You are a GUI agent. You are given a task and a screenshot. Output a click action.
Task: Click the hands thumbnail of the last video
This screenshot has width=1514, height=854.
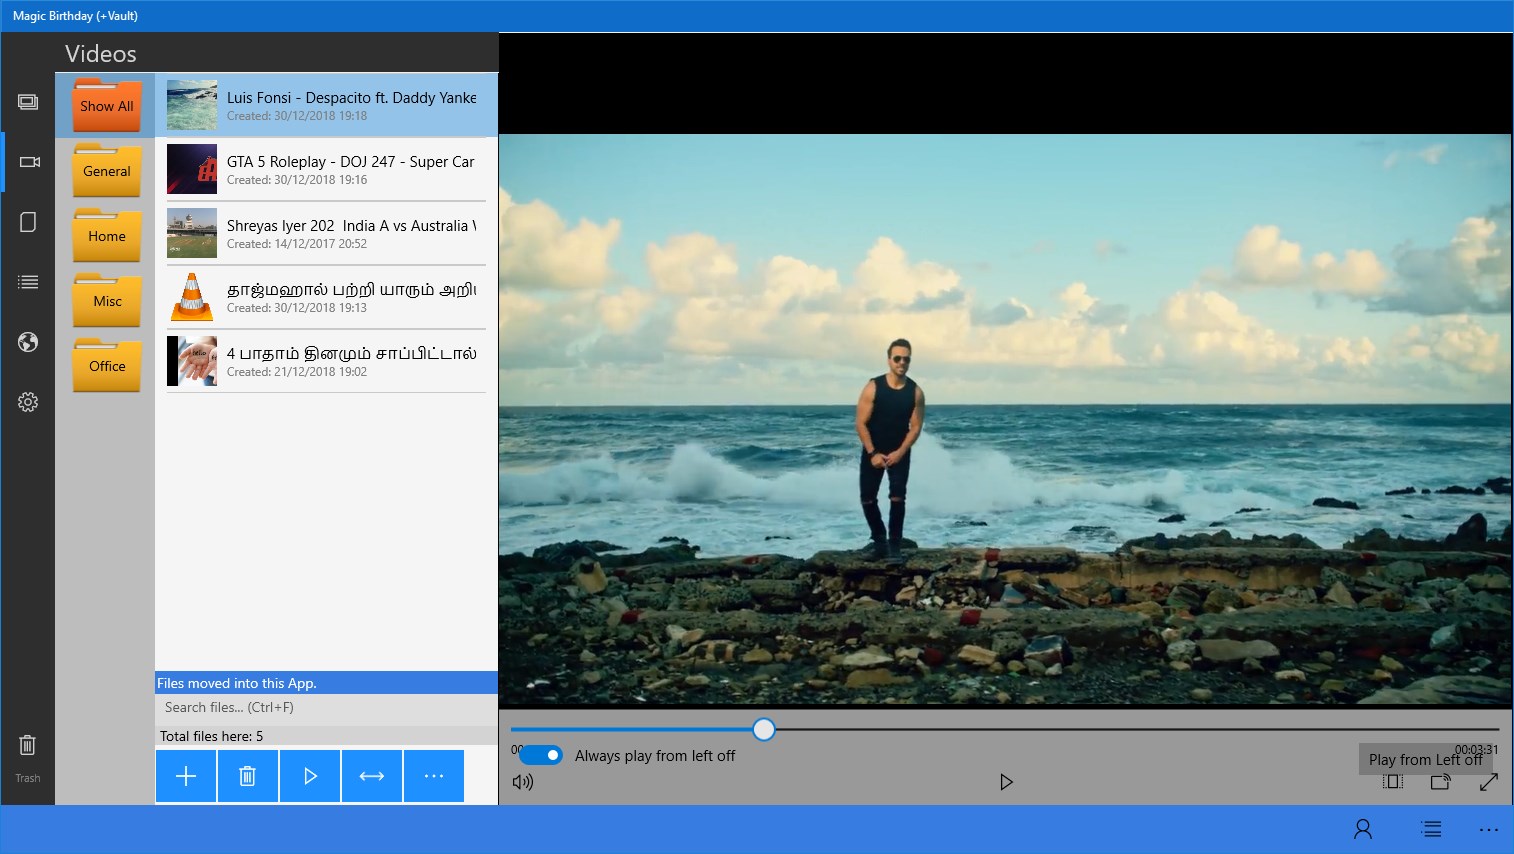click(192, 361)
